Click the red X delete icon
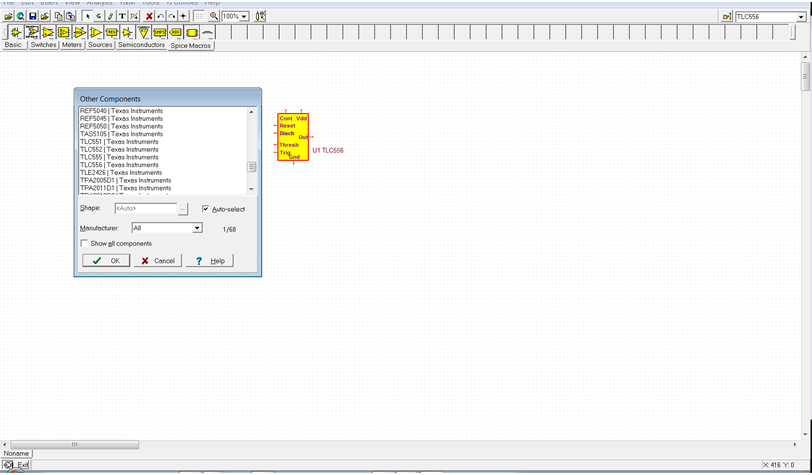 point(149,17)
